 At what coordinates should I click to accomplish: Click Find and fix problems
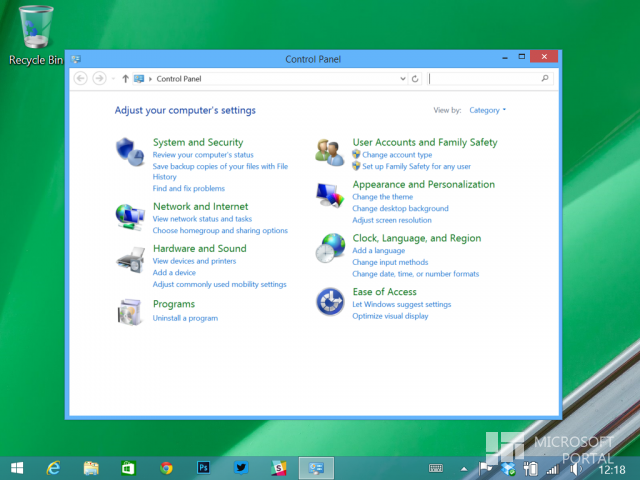[189, 188]
